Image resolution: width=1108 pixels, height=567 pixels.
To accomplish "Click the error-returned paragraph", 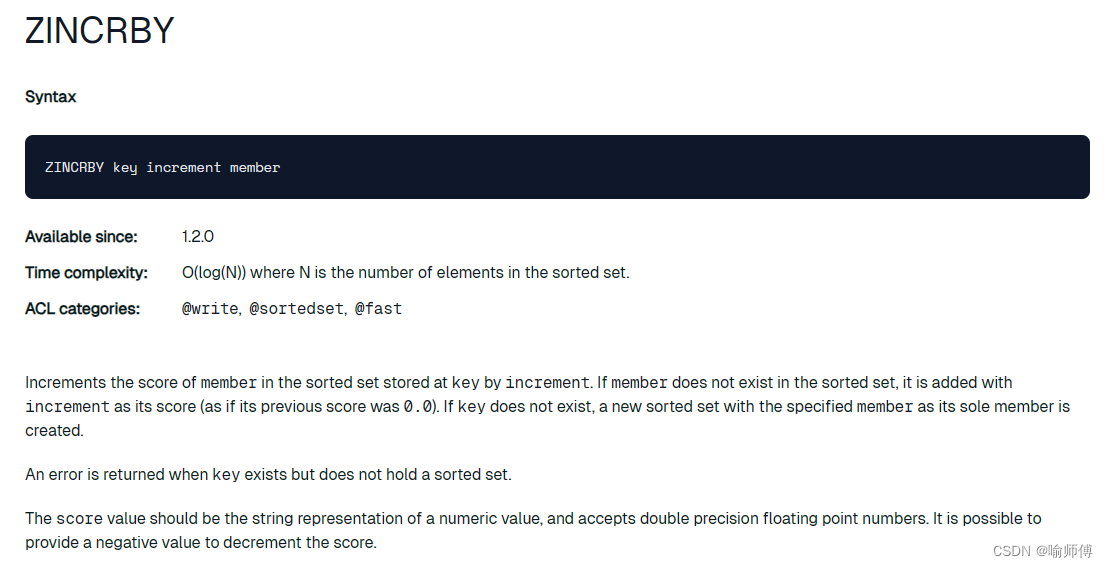I will [268, 474].
